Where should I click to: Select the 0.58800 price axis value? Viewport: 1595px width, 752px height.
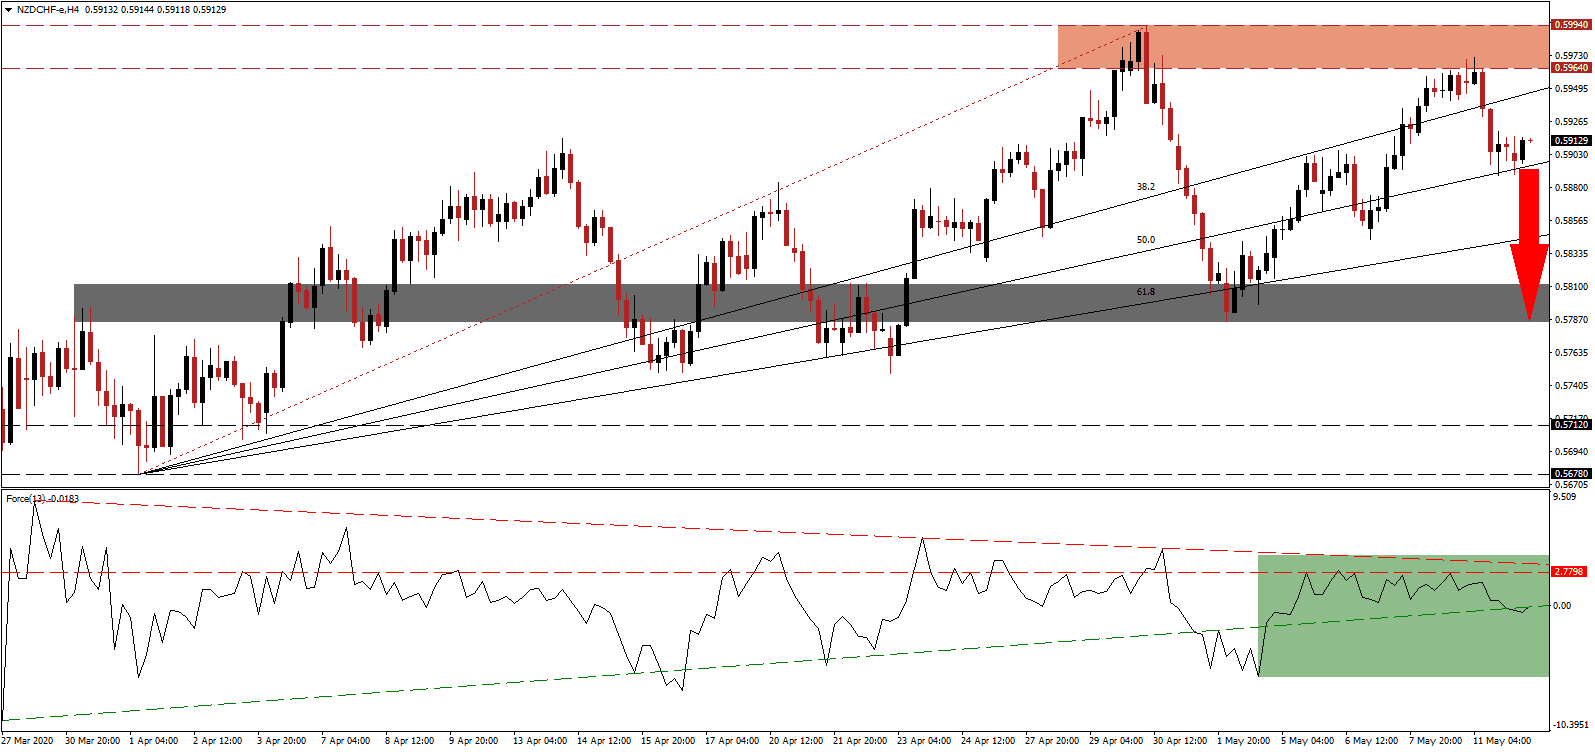pos(1573,188)
